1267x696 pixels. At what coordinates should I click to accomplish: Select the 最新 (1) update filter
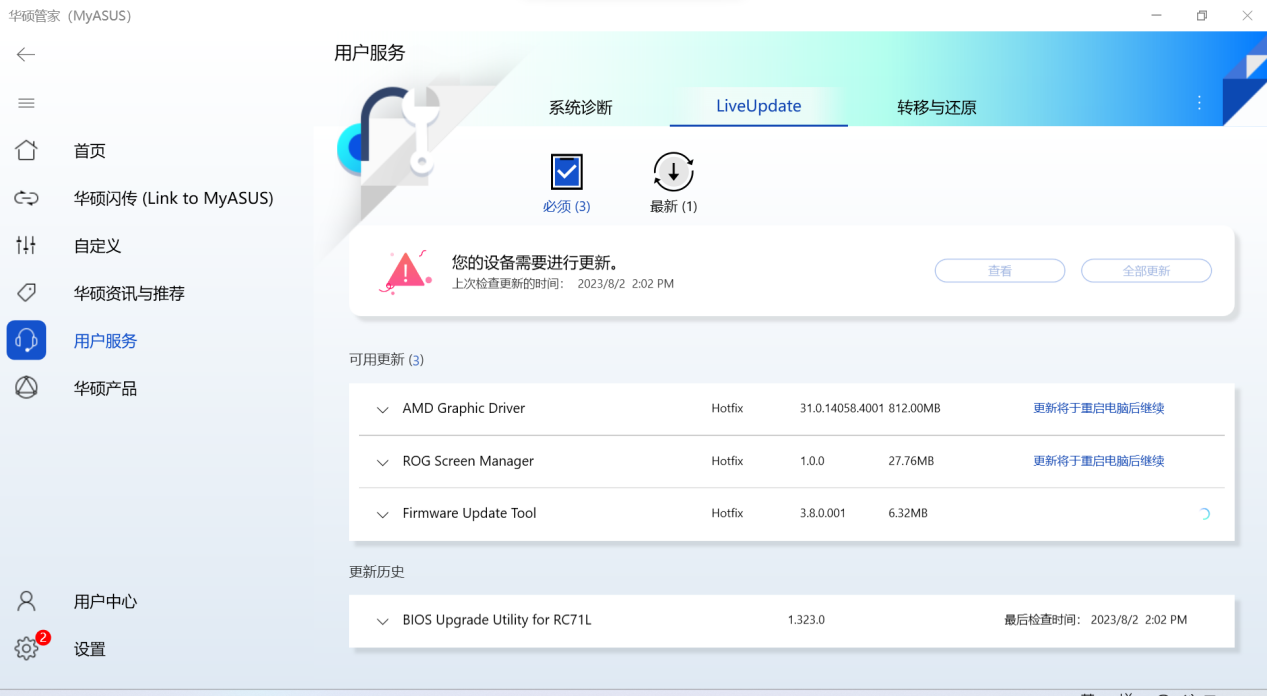click(x=672, y=171)
